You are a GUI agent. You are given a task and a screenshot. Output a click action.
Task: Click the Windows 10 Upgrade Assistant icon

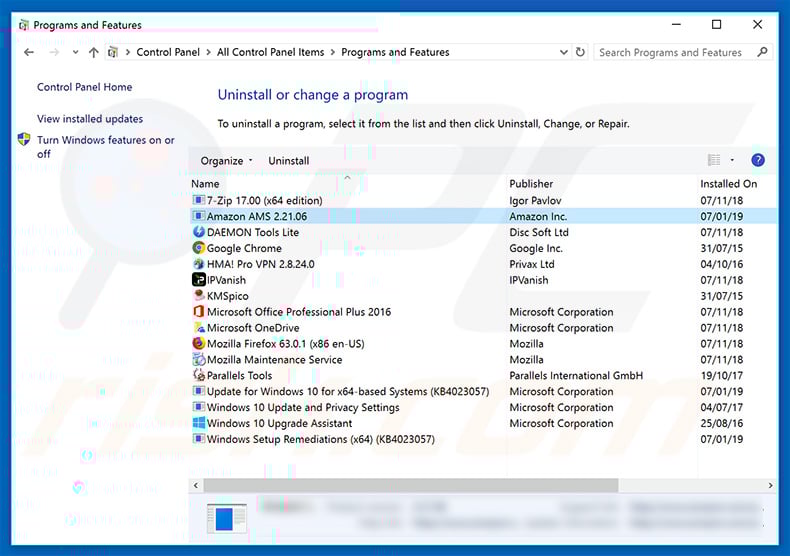point(199,423)
